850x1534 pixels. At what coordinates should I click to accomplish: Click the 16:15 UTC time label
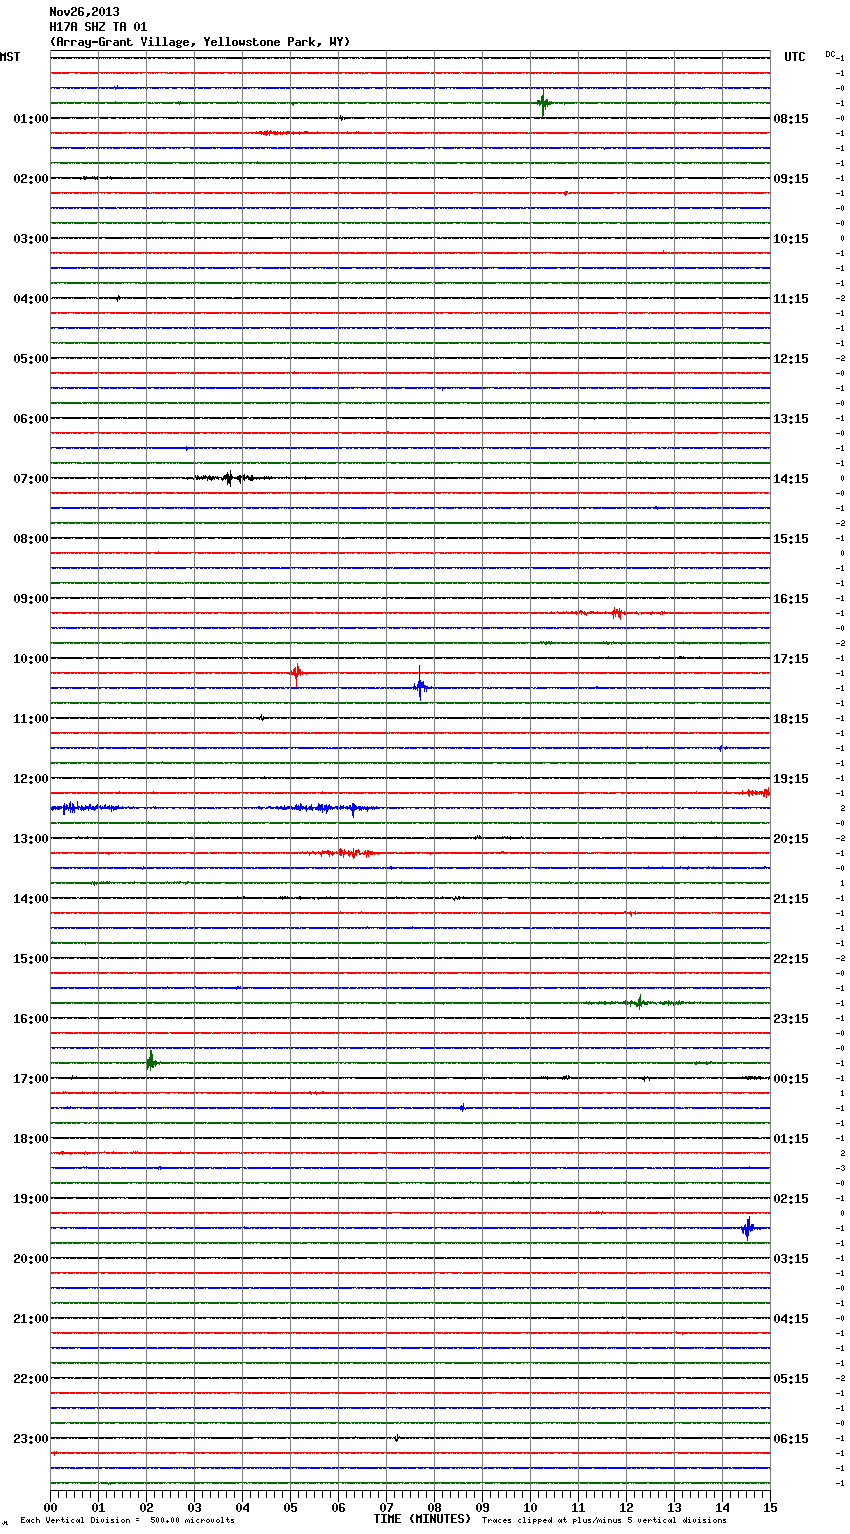(791, 599)
